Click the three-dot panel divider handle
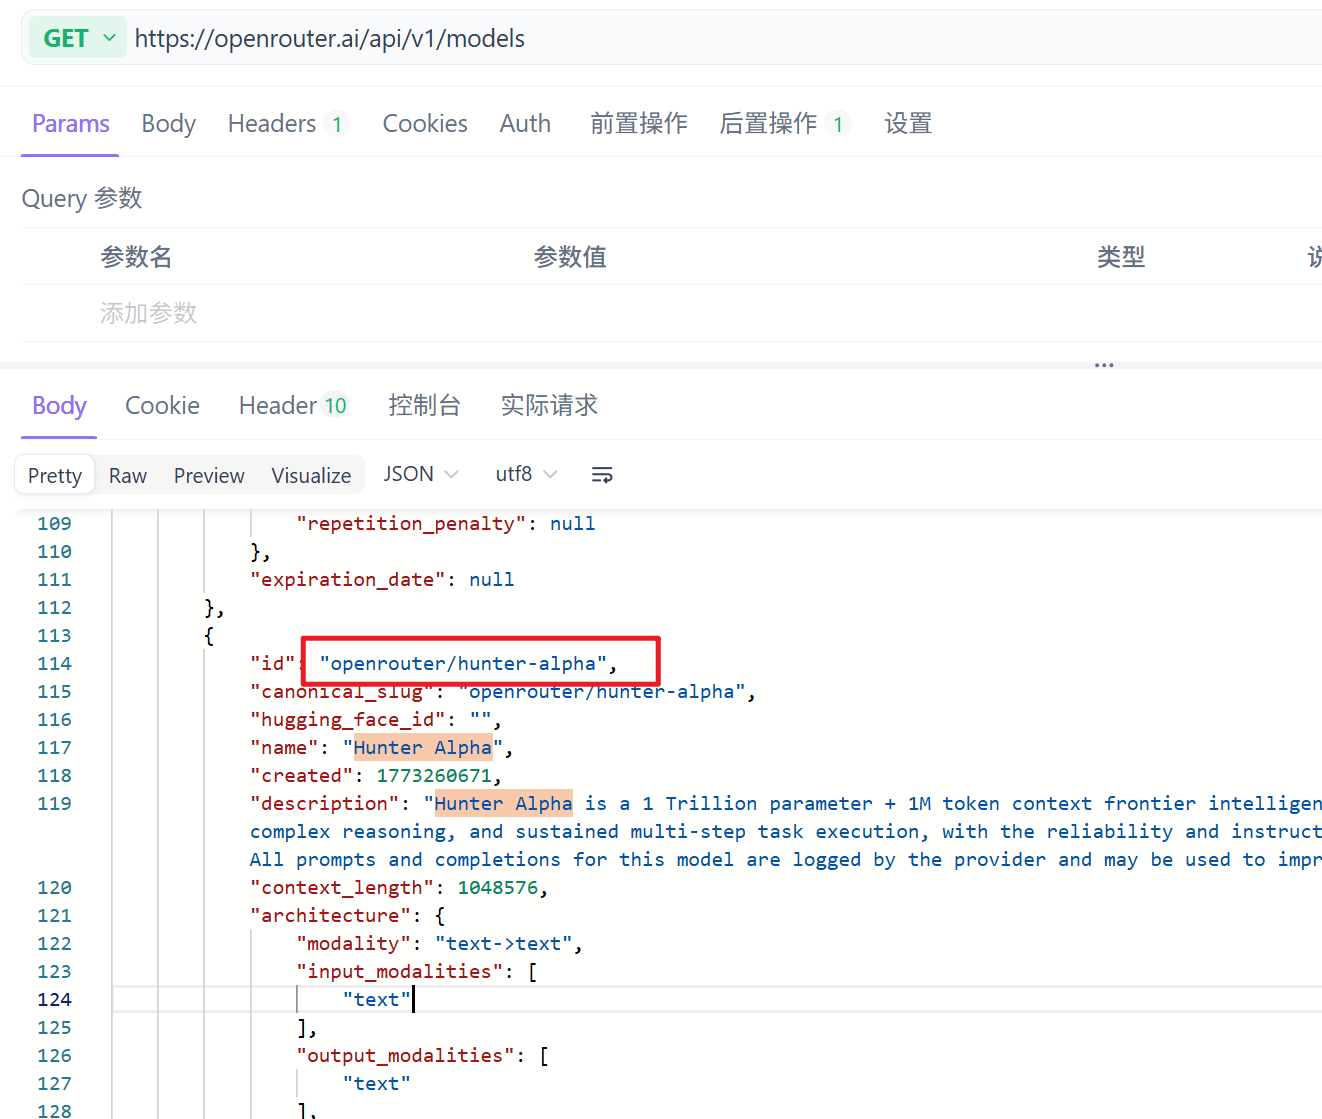Screen dimensions: 1322x1119 tap(1104, 365)
